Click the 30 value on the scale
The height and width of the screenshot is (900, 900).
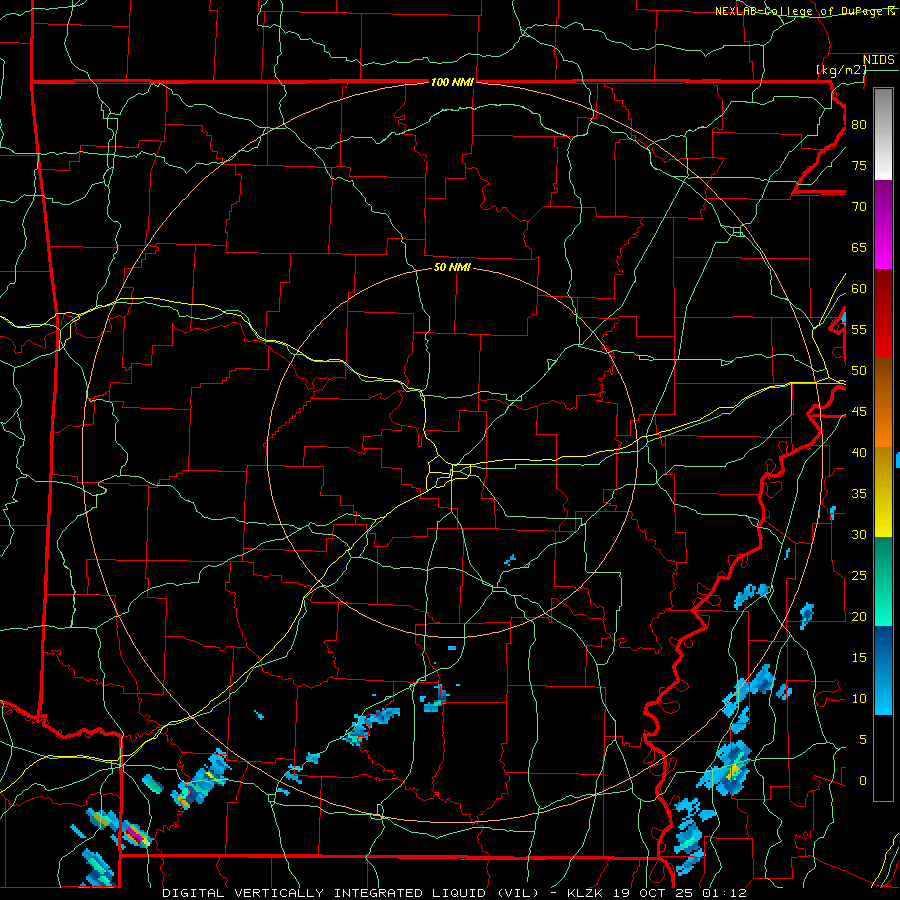(x=859, y=535)
